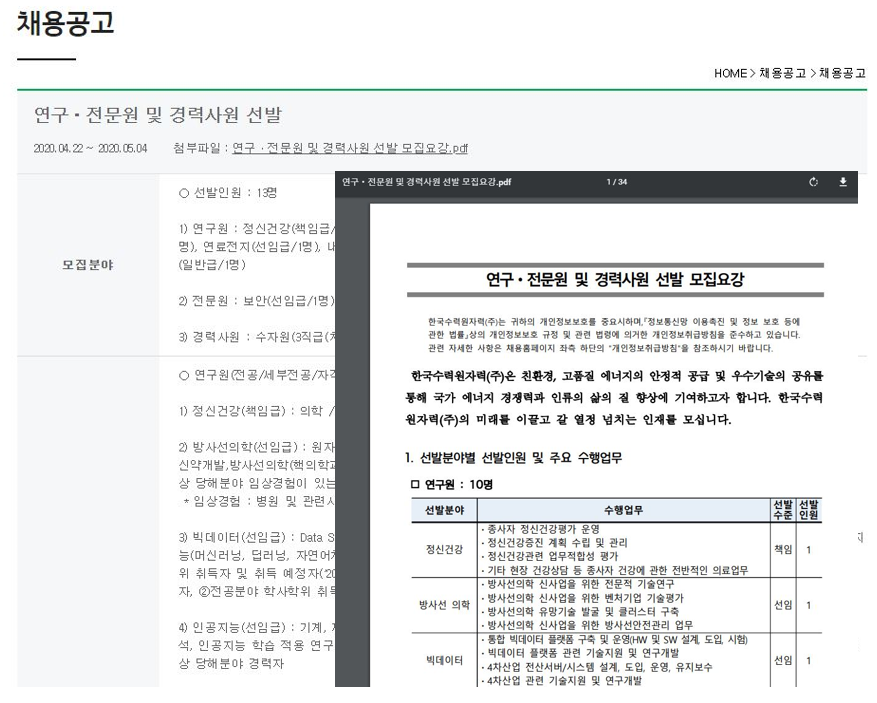Click the line 1) 정신건강(책임급) : 의학
This screenshot has width=877, height=703.
click(257, 411)
